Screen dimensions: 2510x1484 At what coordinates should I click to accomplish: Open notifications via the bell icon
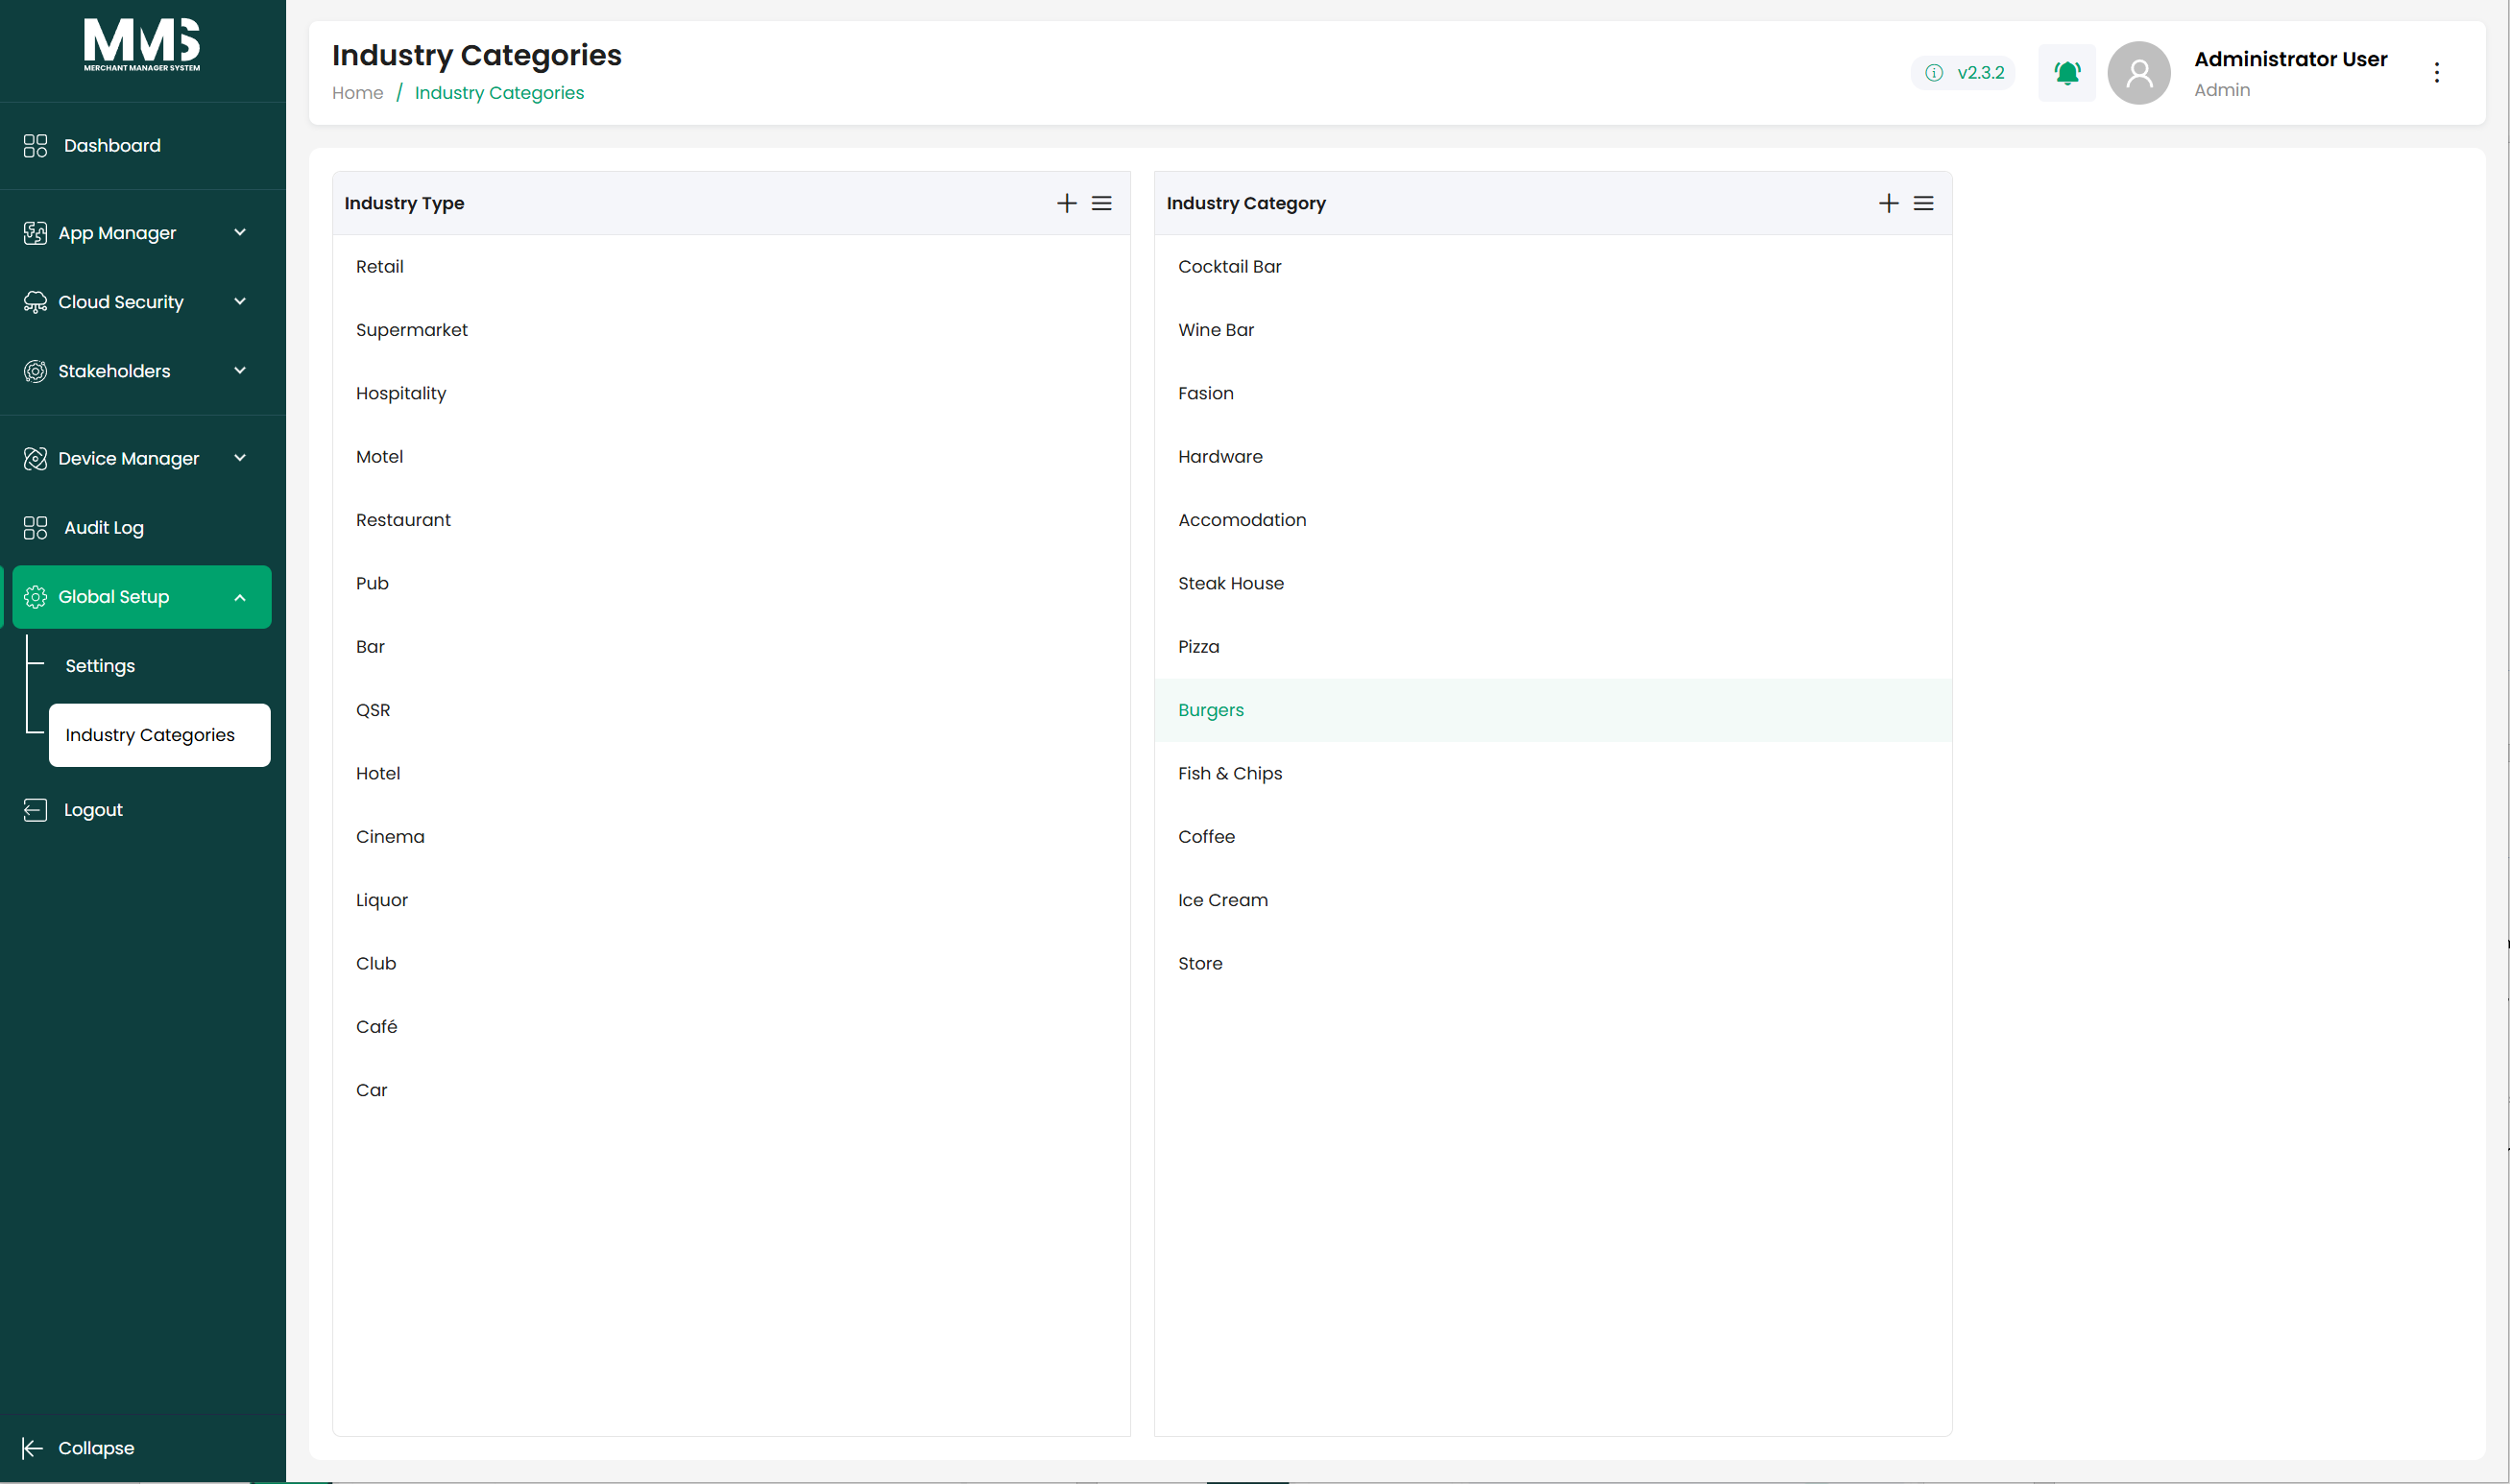pos(2067,73)
